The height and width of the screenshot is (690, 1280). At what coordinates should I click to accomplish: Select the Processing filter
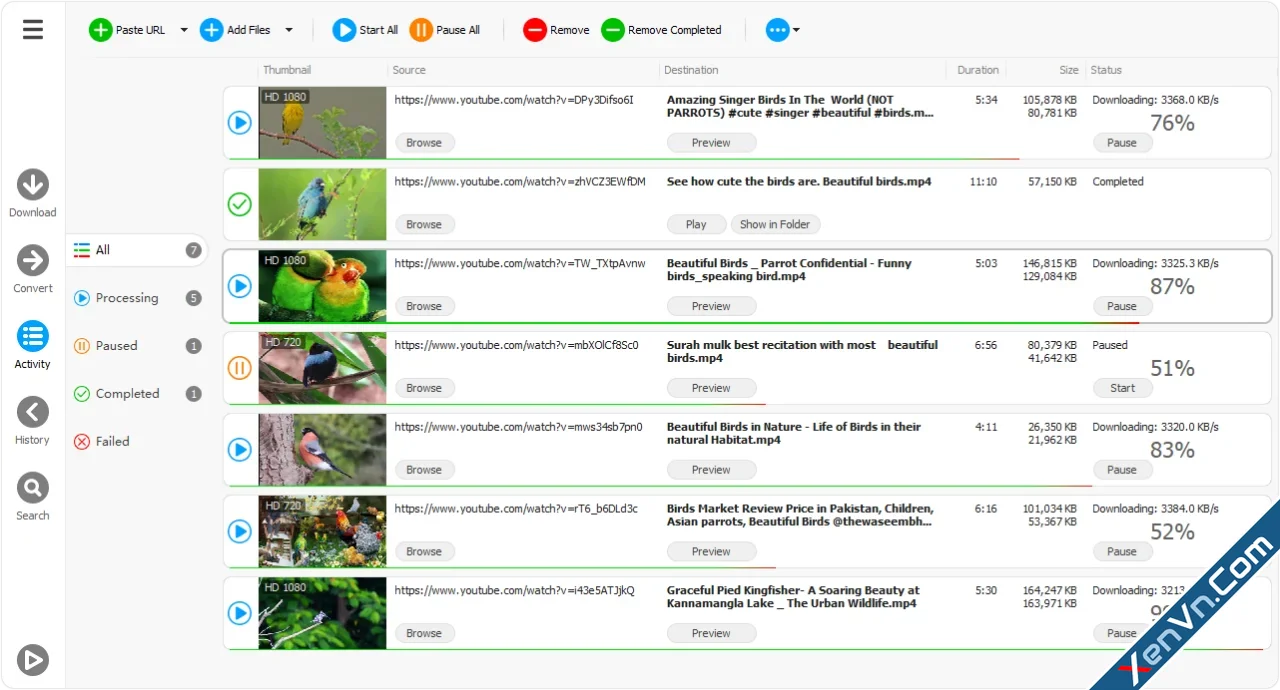(137, 298)
